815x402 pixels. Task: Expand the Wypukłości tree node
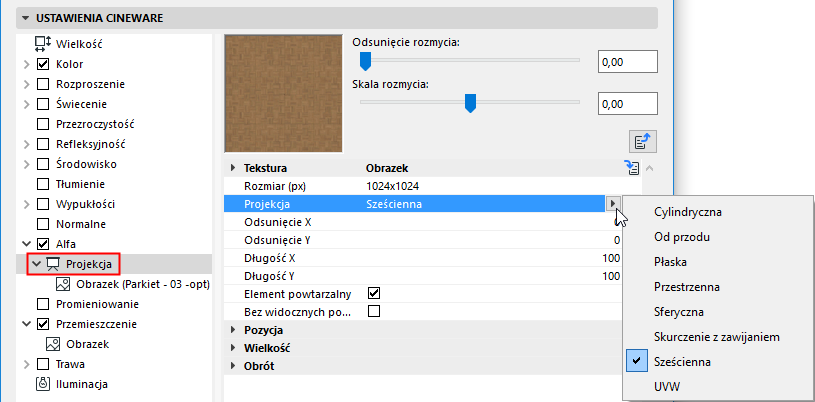click(27, 204)
